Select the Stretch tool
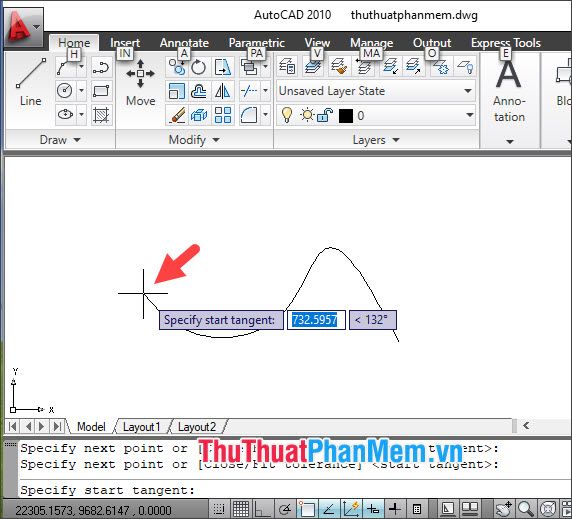Image resolution: width=572 pixels, height=519 pixels. [x=223, y=67]
